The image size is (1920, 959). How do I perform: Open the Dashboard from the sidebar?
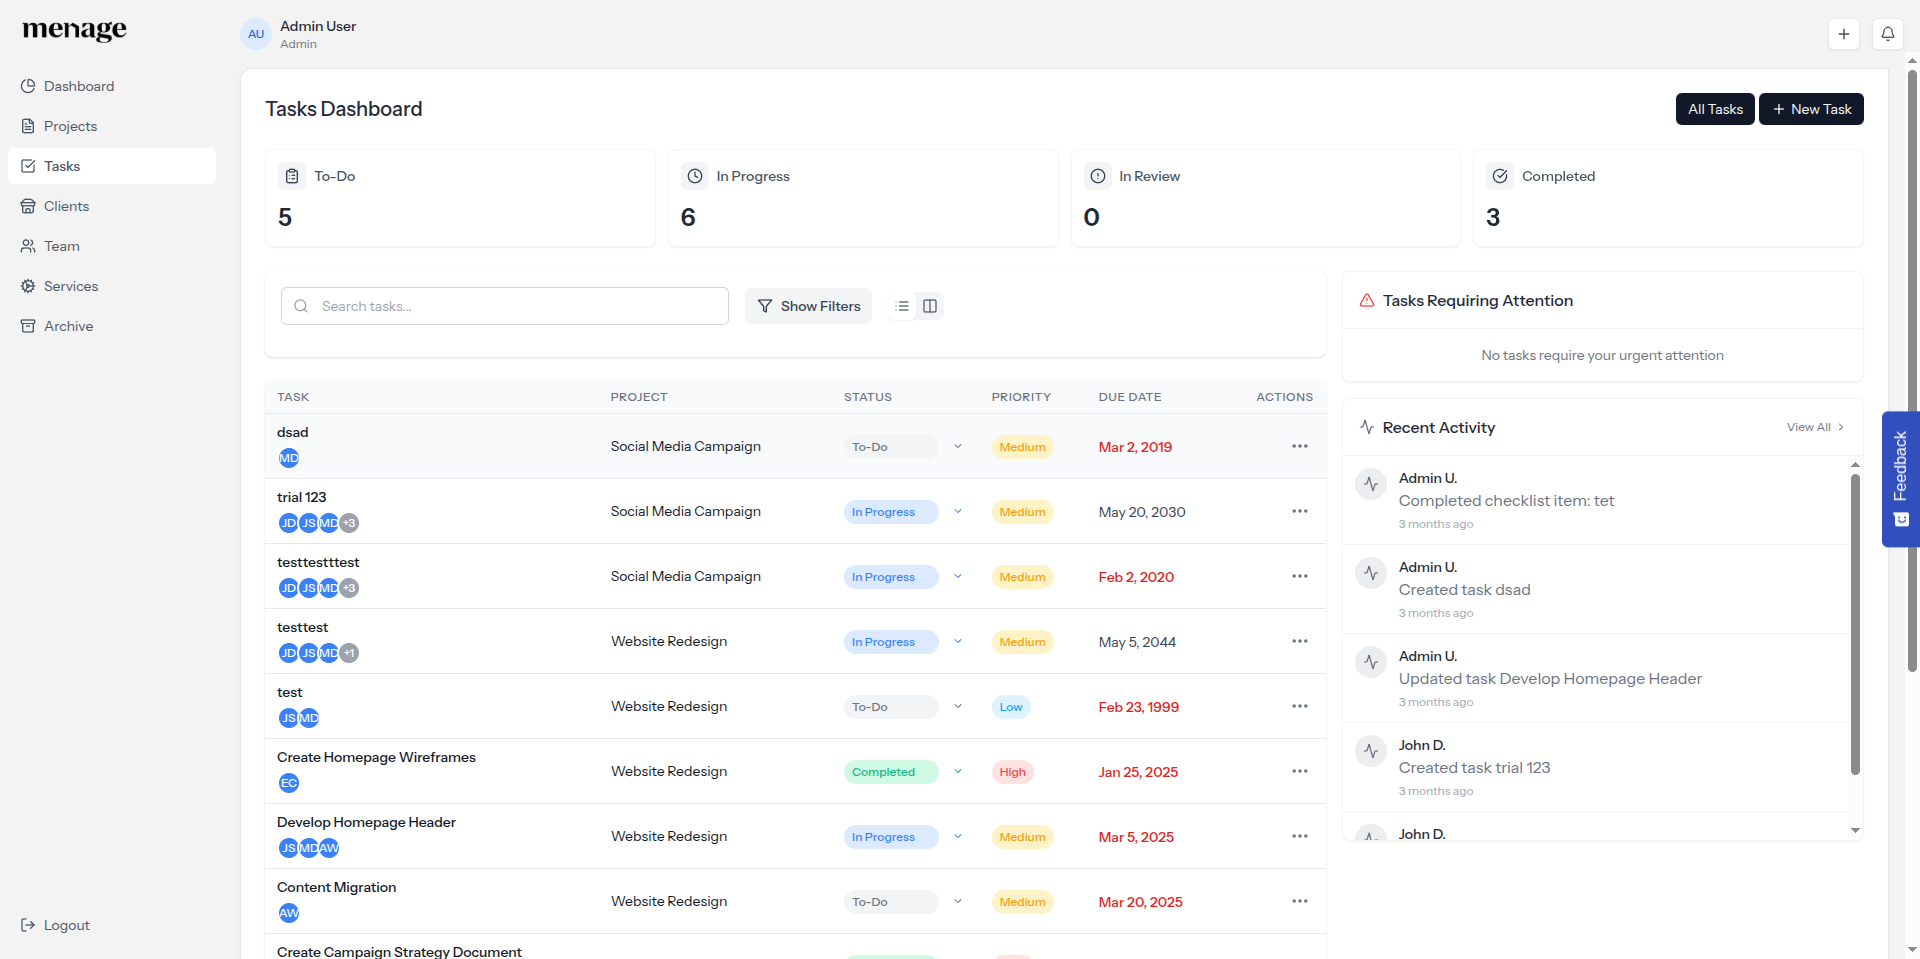79,86
